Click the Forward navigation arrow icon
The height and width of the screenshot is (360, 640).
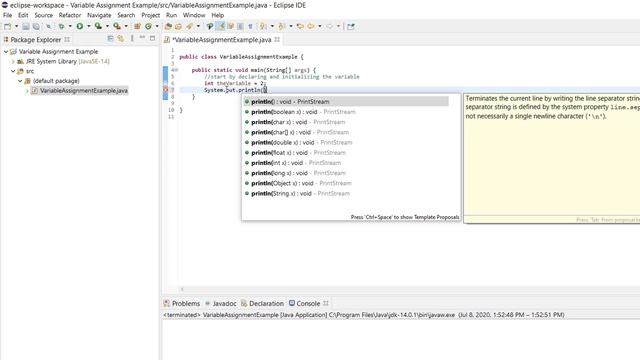pos(329,27)
